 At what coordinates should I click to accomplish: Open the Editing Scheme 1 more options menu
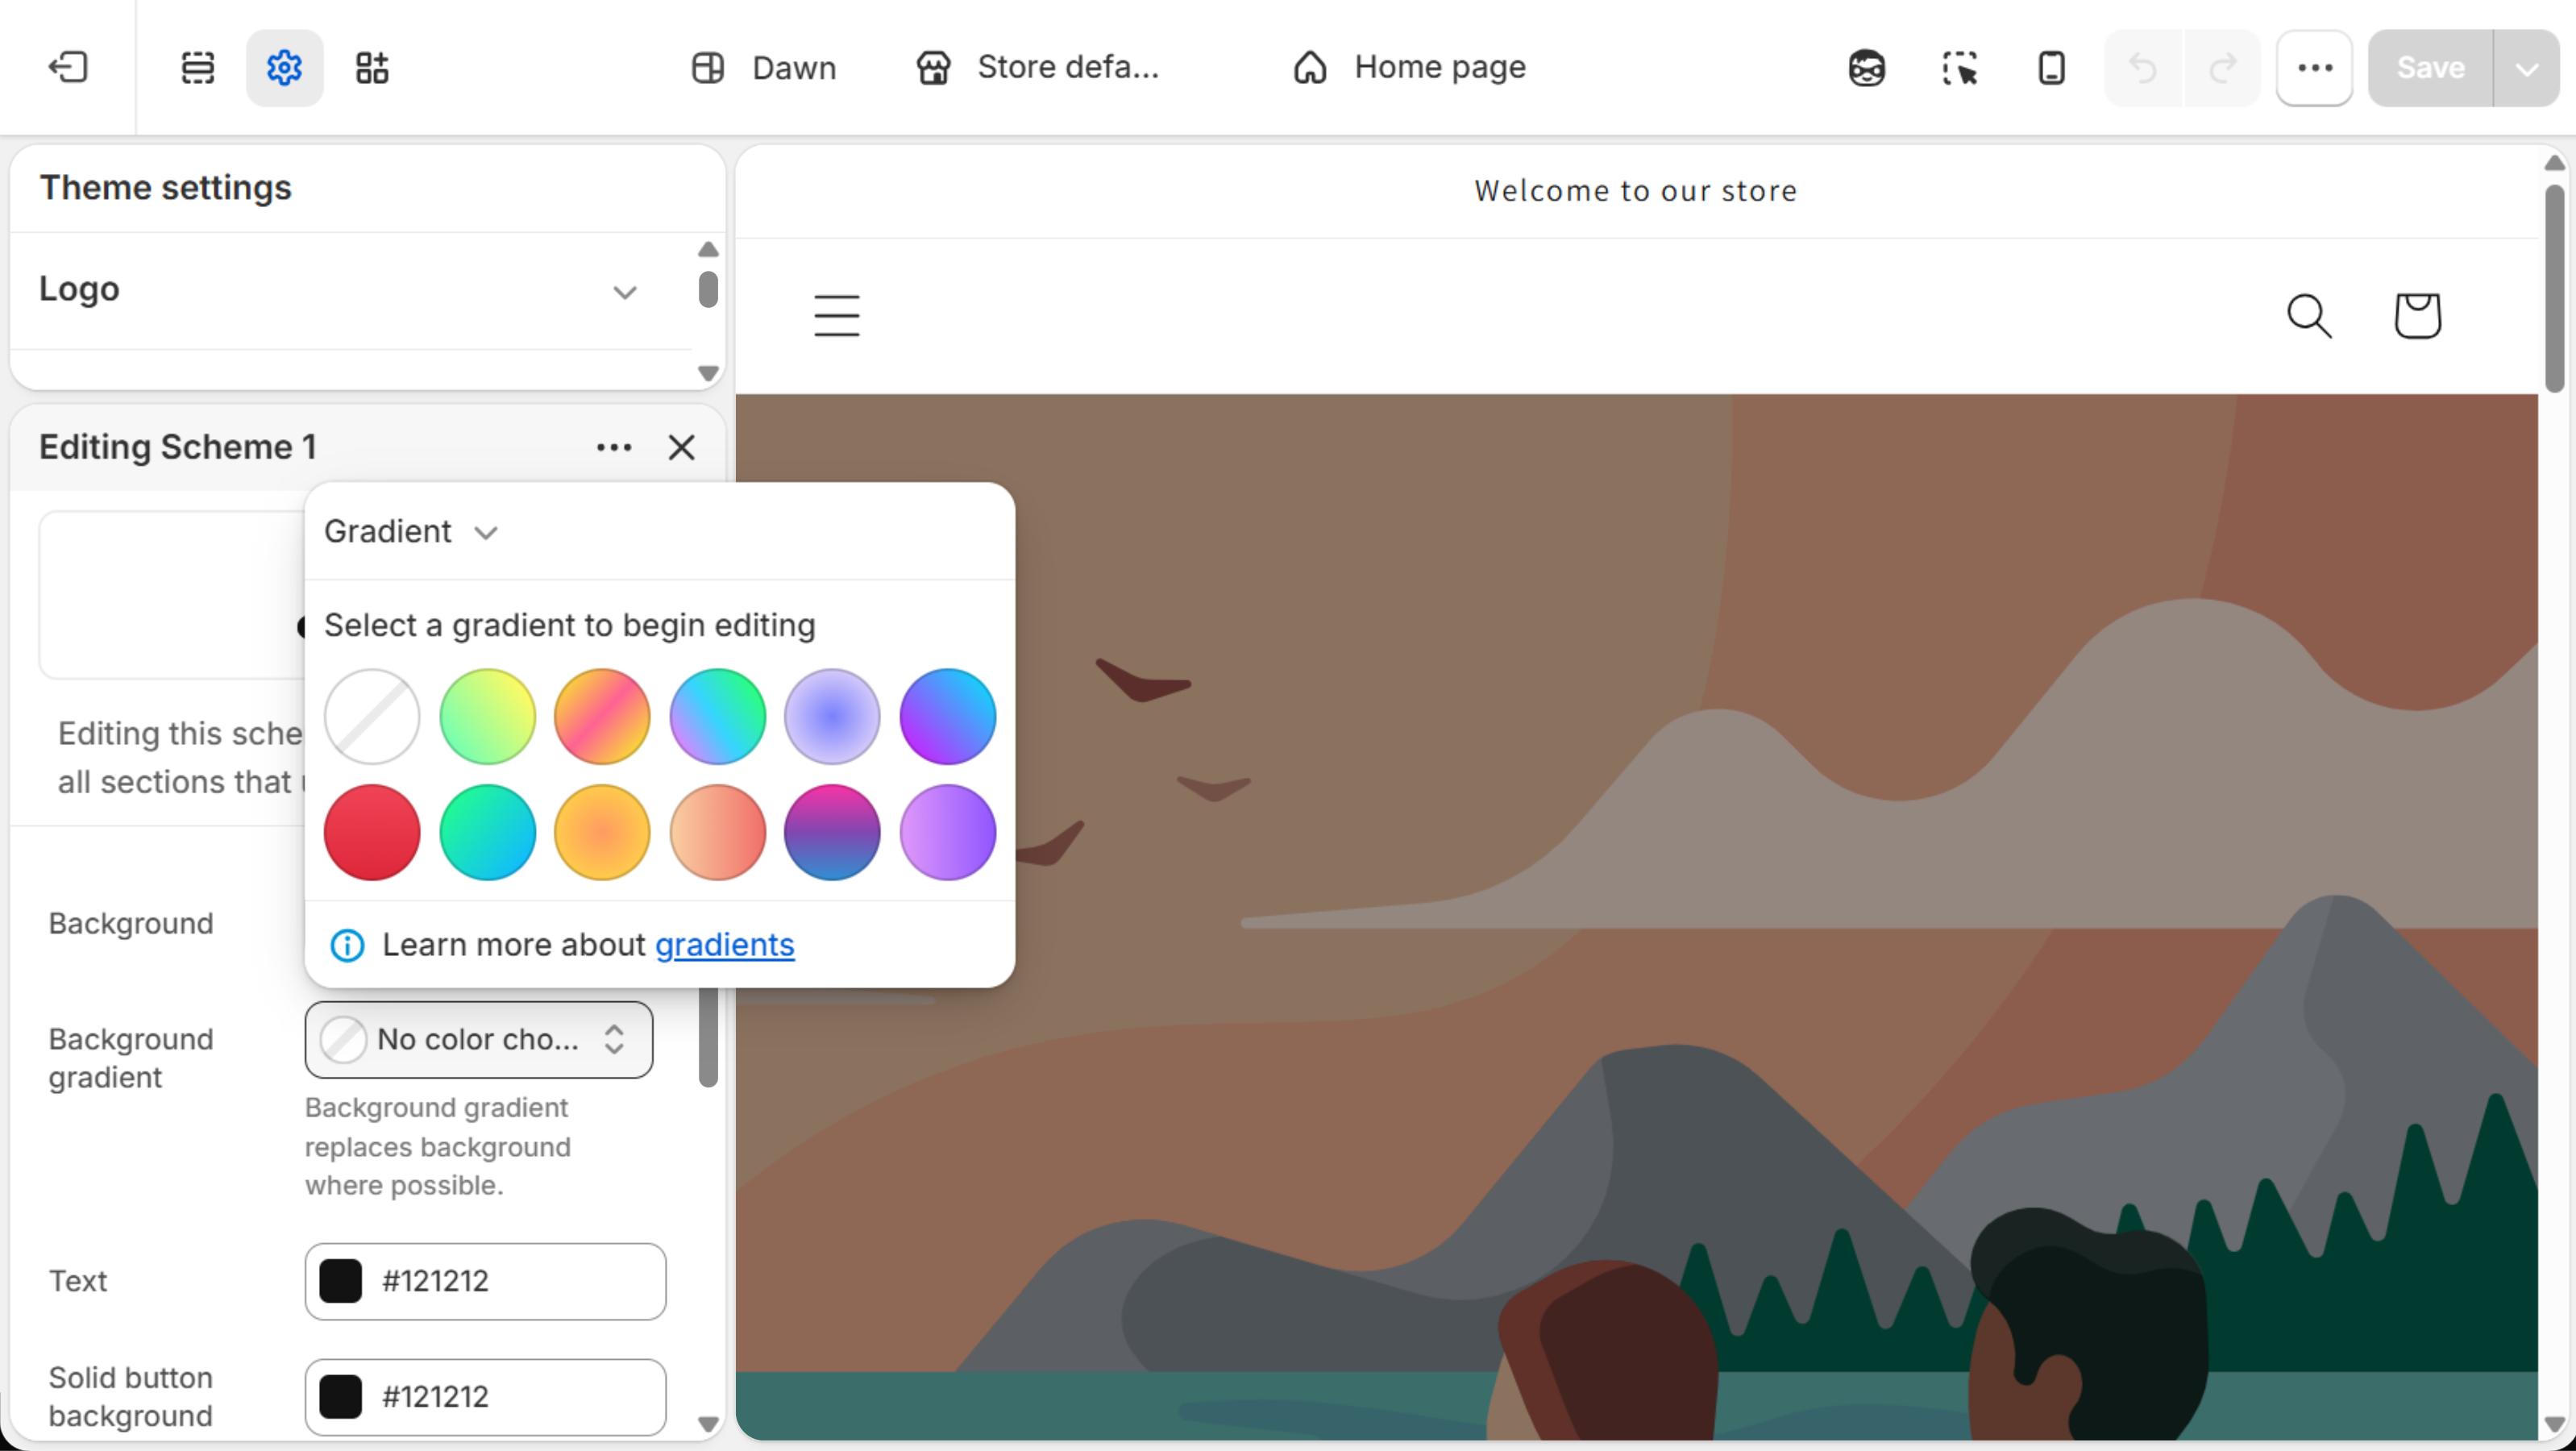click(614, 447)
